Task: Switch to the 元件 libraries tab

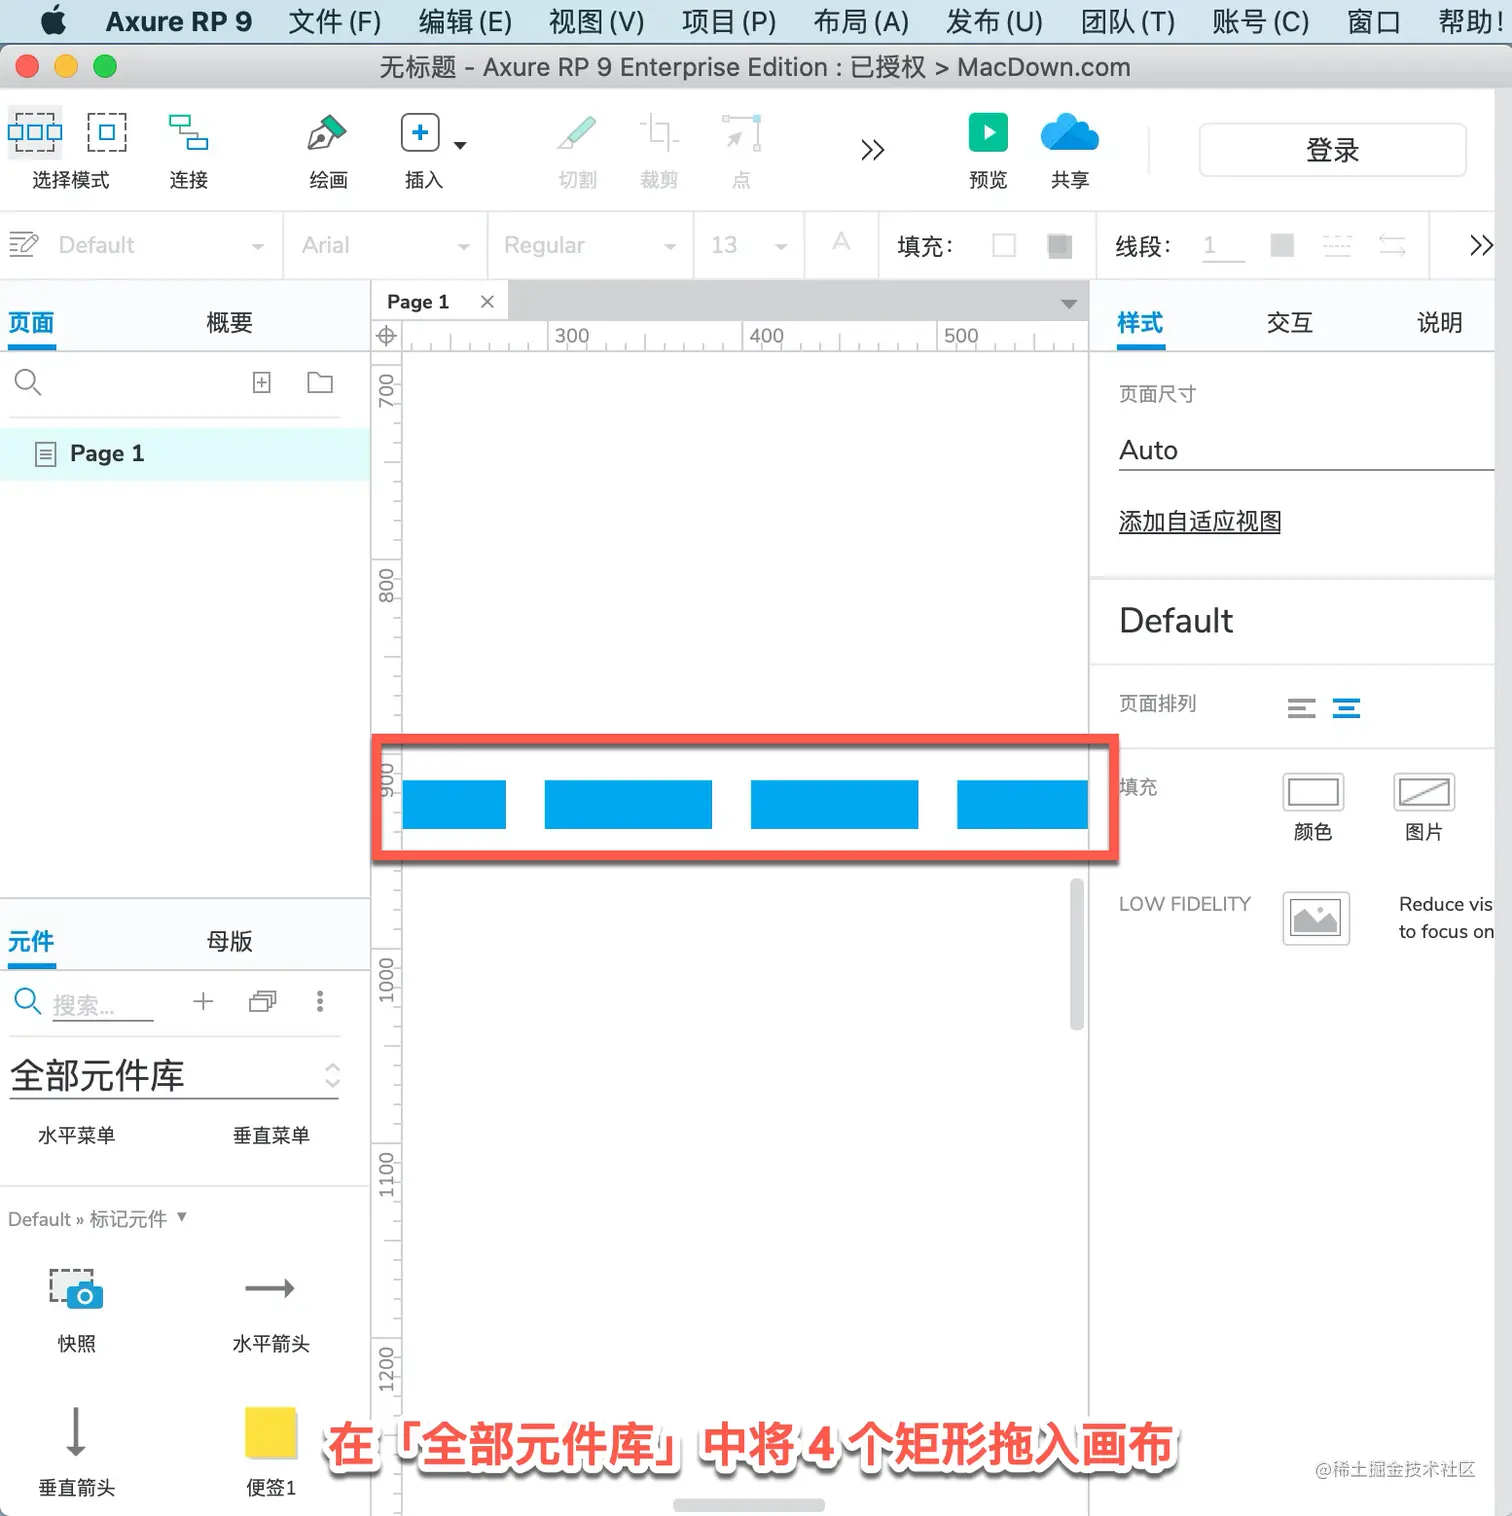Action: pos(31,941)
